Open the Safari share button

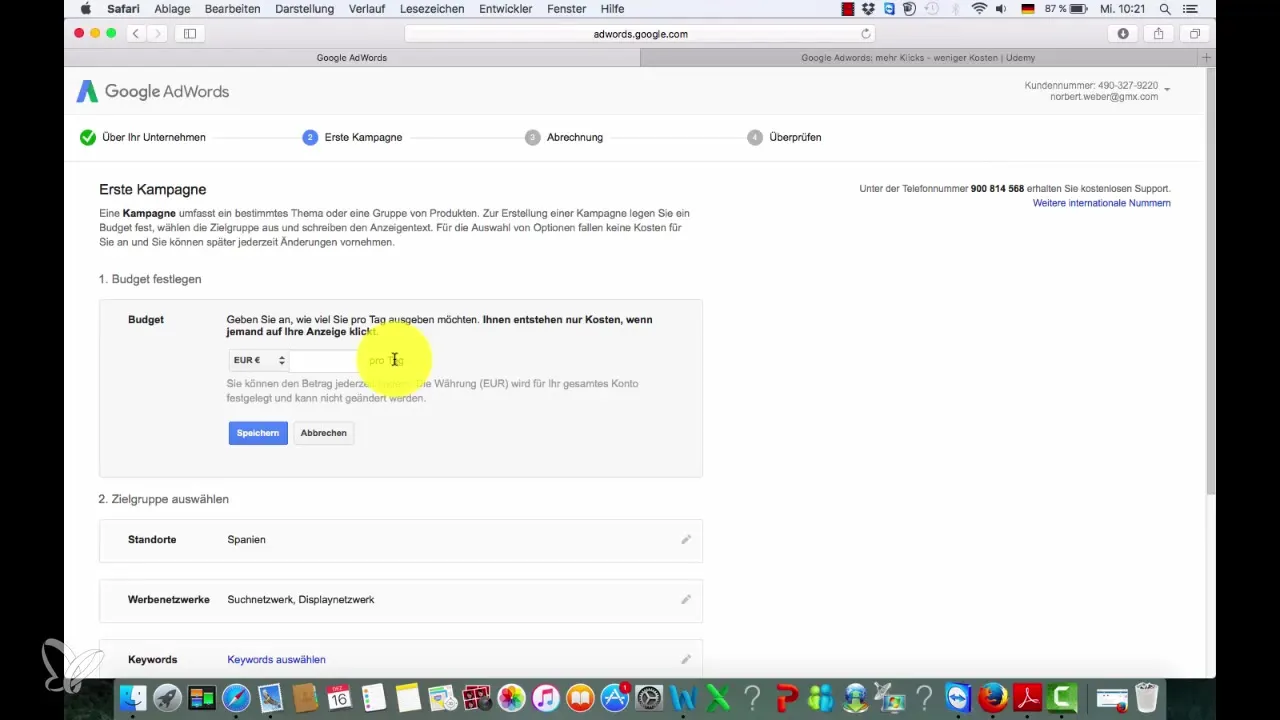[1159, 34]
